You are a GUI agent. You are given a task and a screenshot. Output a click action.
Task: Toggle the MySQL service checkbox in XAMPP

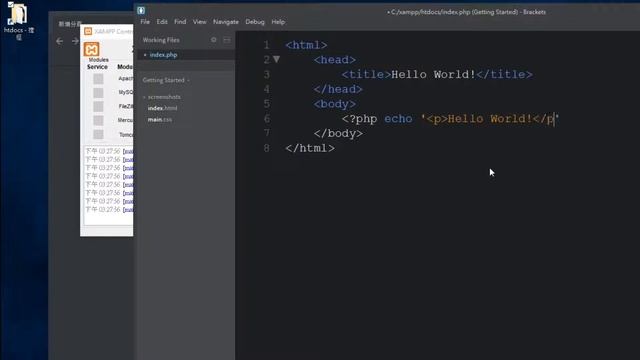(98, 93)
